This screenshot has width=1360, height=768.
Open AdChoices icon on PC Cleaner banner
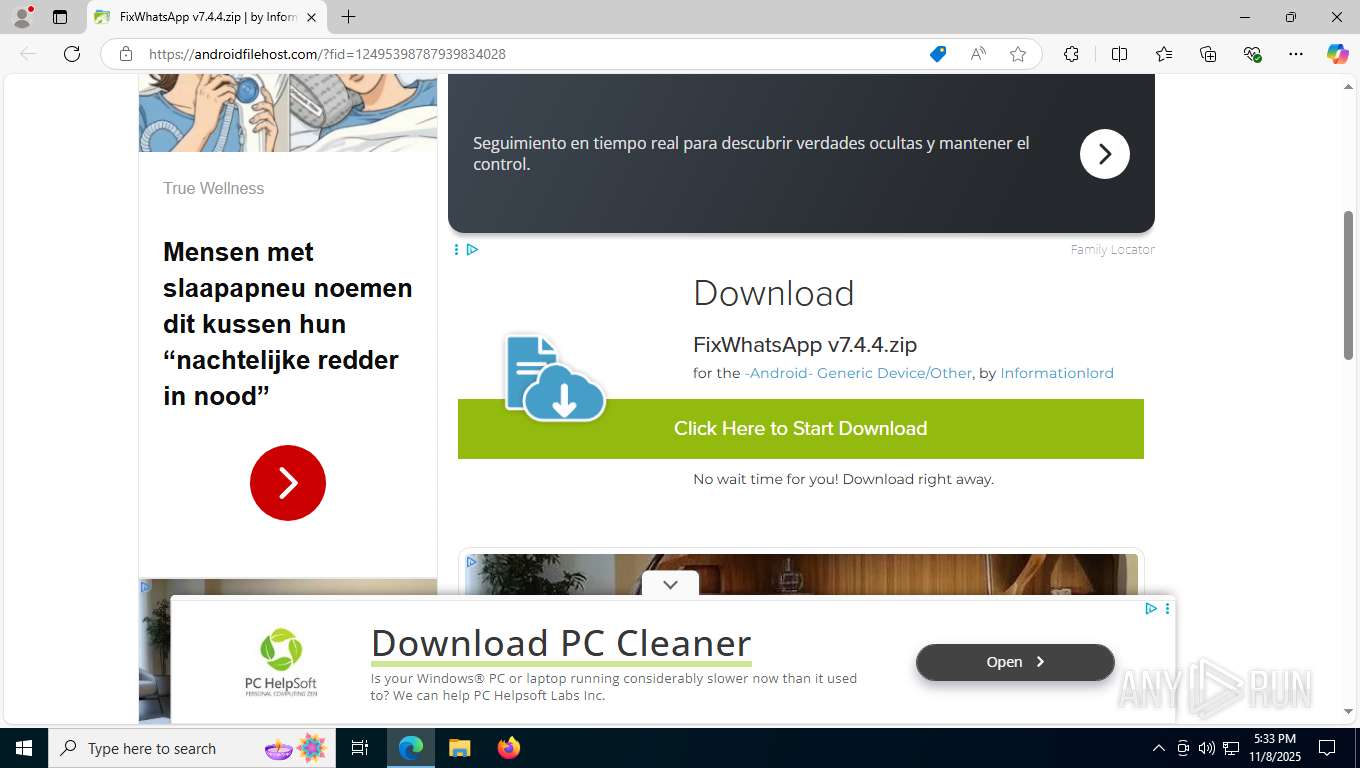1151,608
